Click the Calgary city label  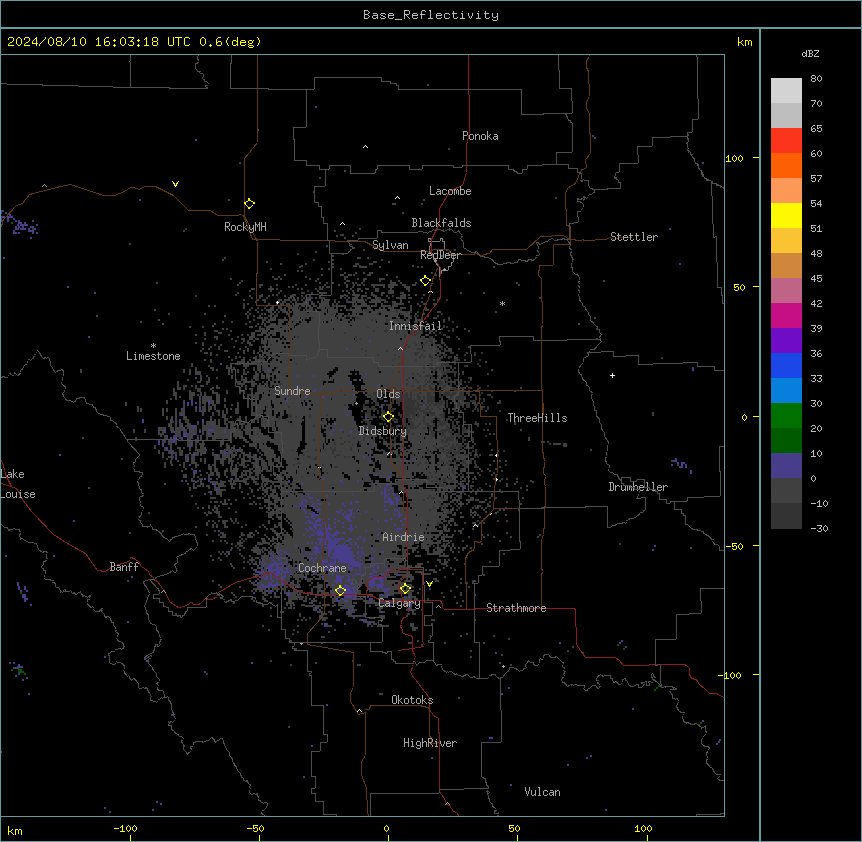[400, 603]
